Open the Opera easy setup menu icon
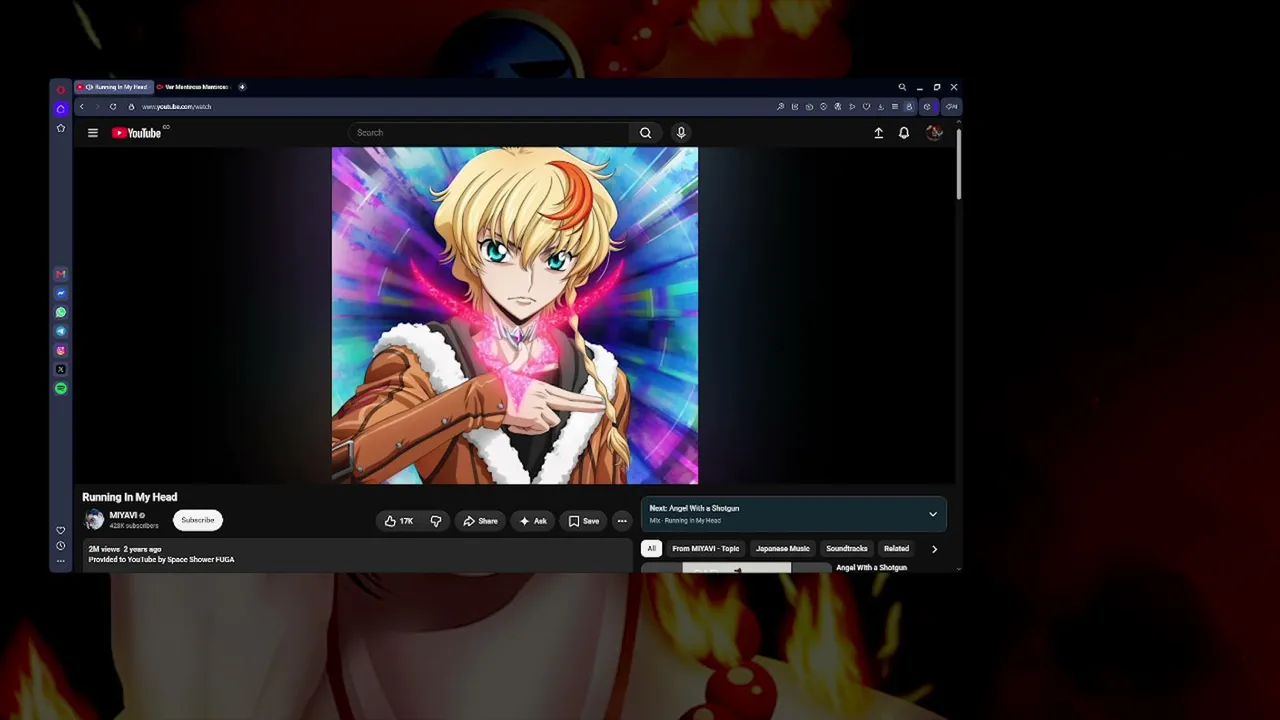Screen dimensions: 1280x720 (895, 107)
